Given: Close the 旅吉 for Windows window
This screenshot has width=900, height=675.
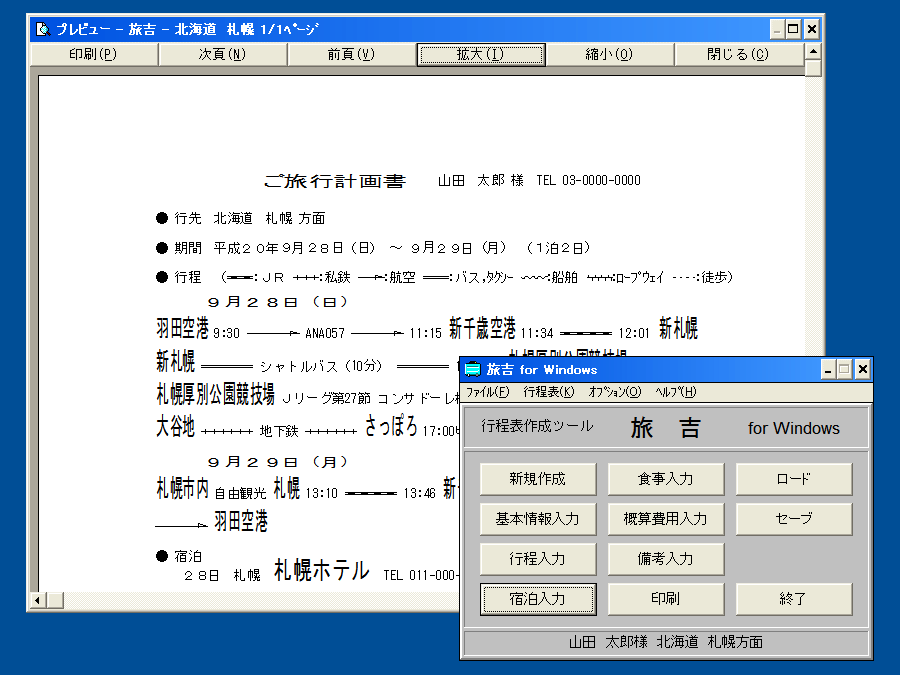Looking at the screenshot, I should pyautogui.click(x=862, y=370).
